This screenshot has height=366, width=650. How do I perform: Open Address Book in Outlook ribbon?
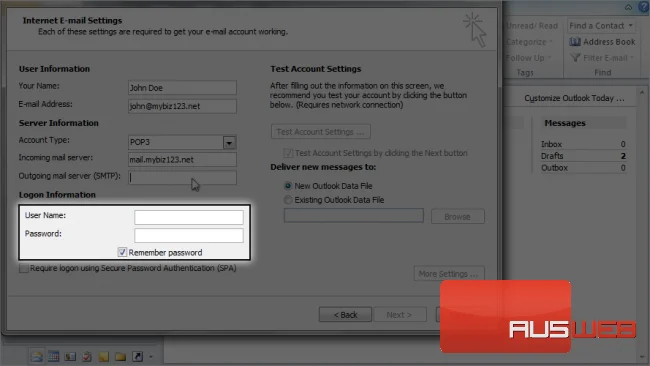602,42
